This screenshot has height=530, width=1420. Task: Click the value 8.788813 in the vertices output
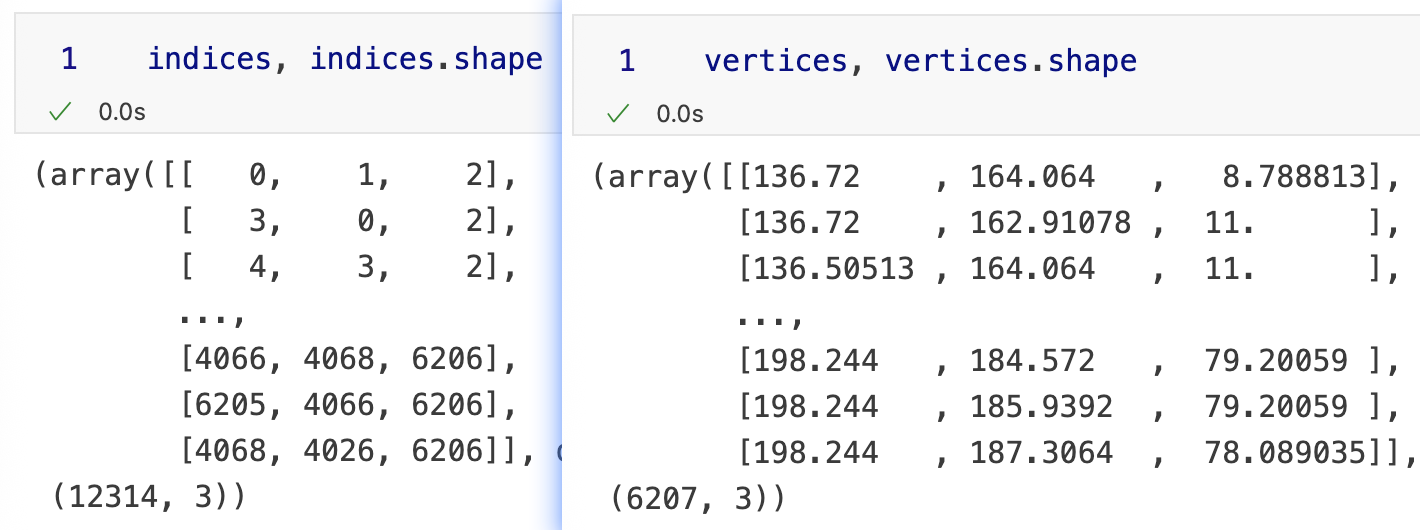click(x=1294, y=178)
